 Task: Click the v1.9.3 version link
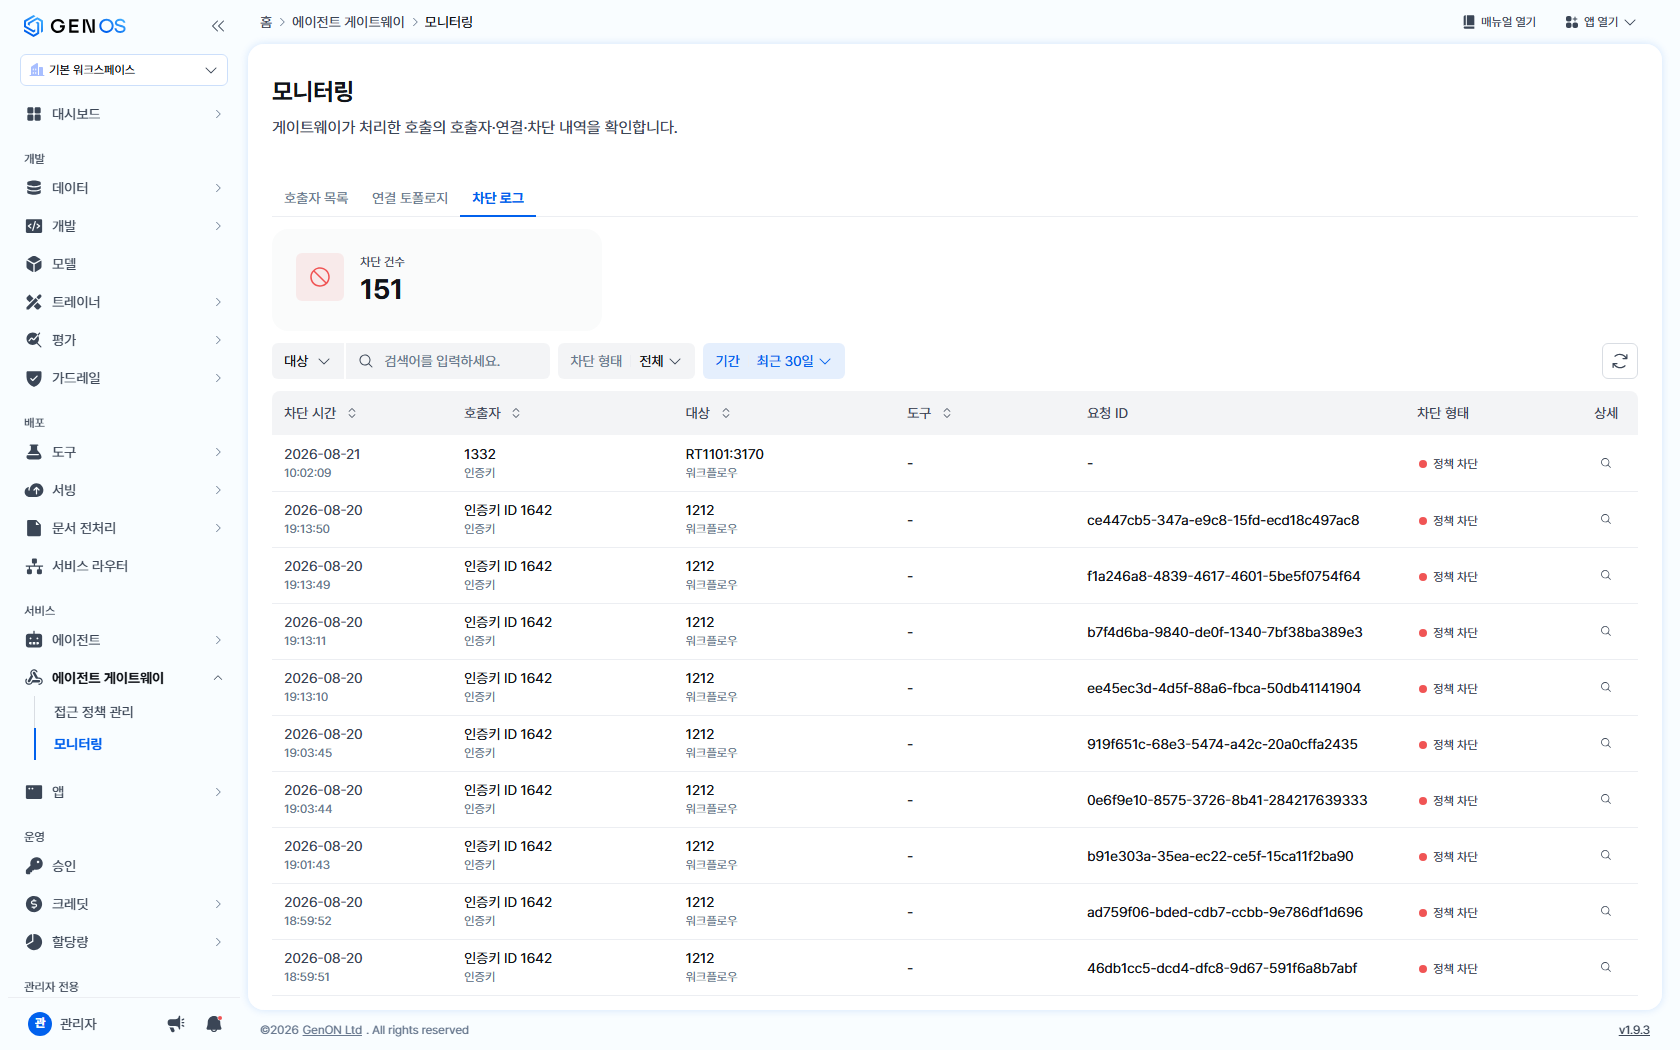1634,1030
